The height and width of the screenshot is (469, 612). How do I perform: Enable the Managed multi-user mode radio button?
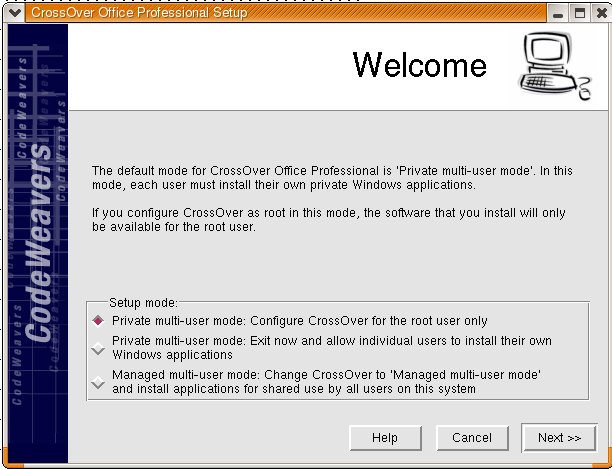[98, 381]
